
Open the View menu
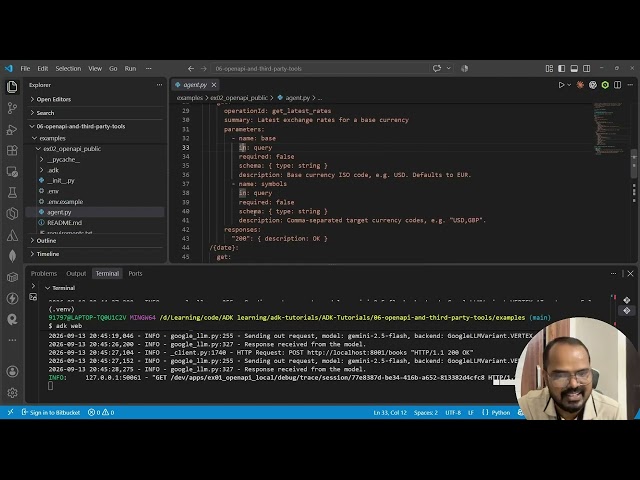[95, 69]
